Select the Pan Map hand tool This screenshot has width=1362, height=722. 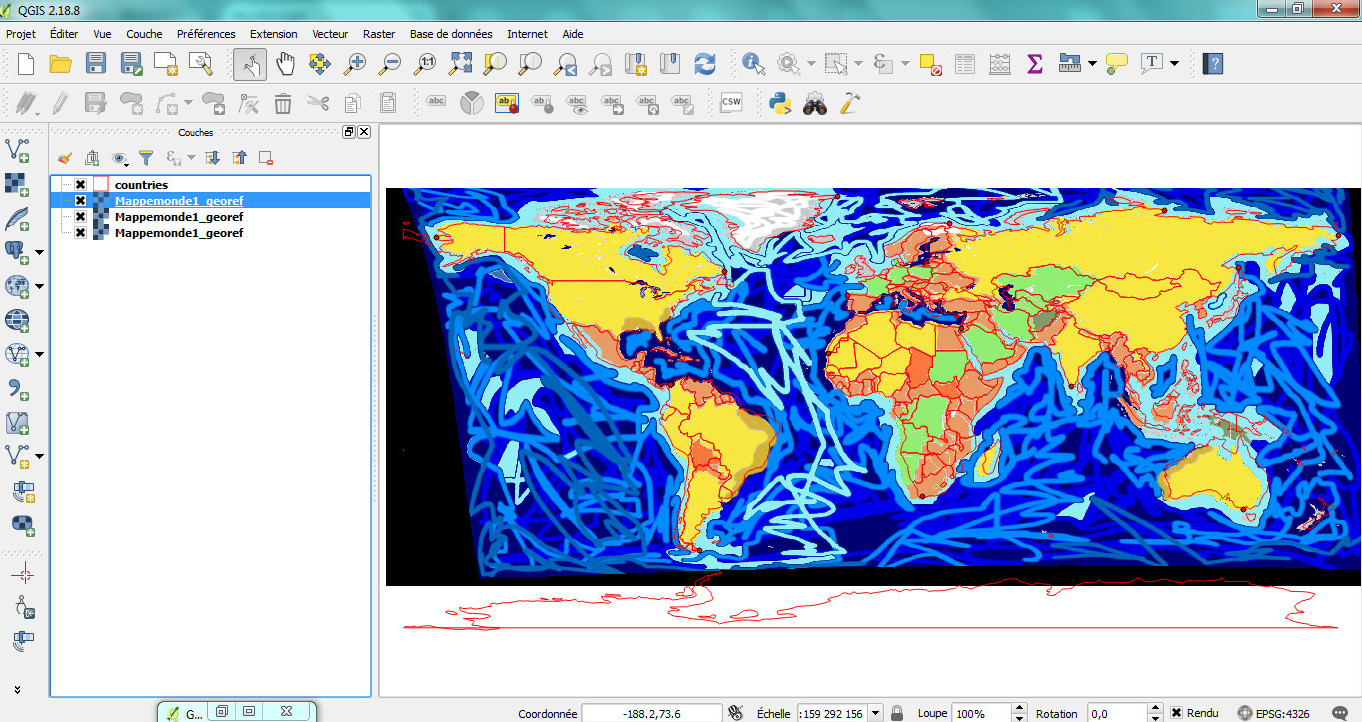285,64
